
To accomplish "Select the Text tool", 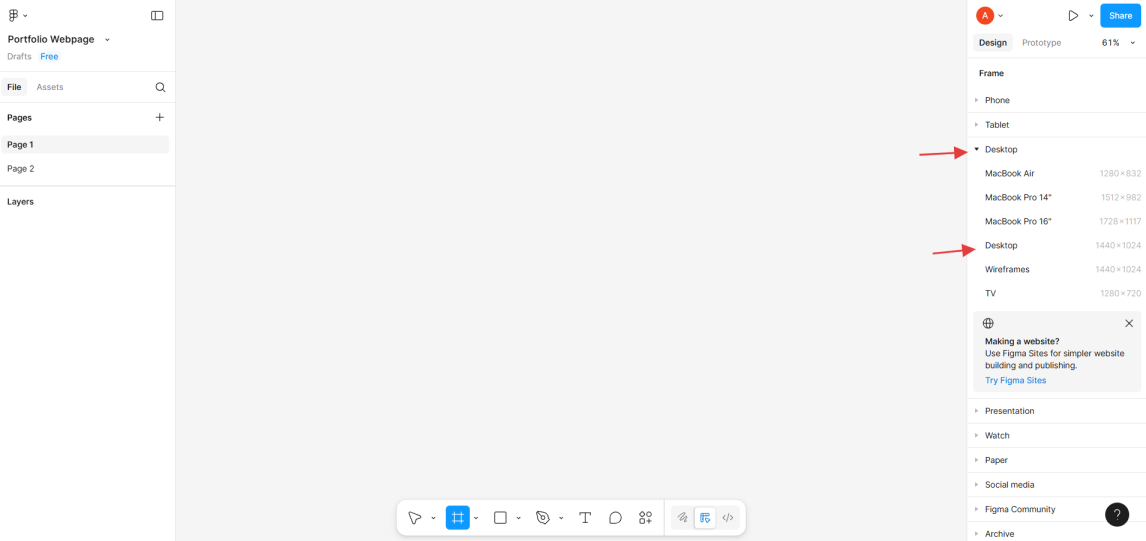I will point(585,518).
